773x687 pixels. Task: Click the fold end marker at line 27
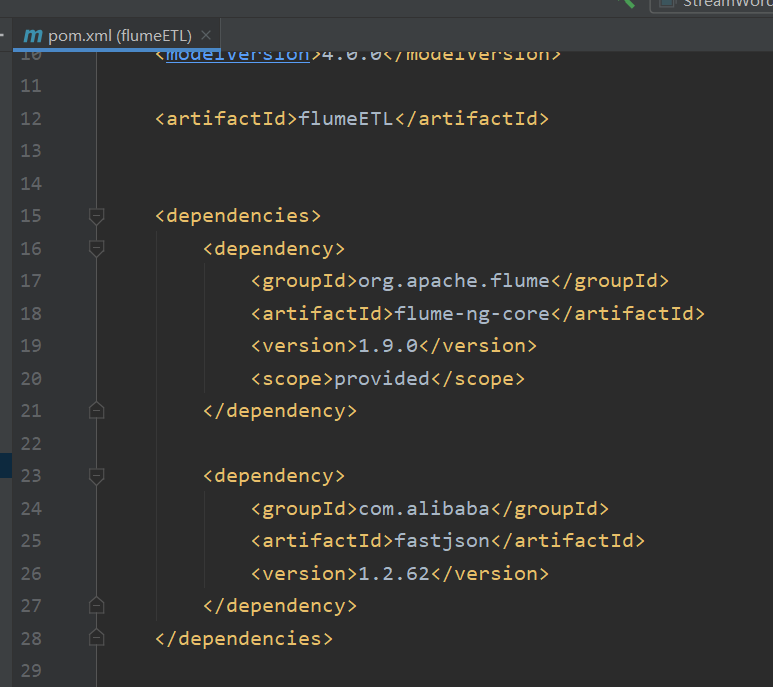point(96,605)
